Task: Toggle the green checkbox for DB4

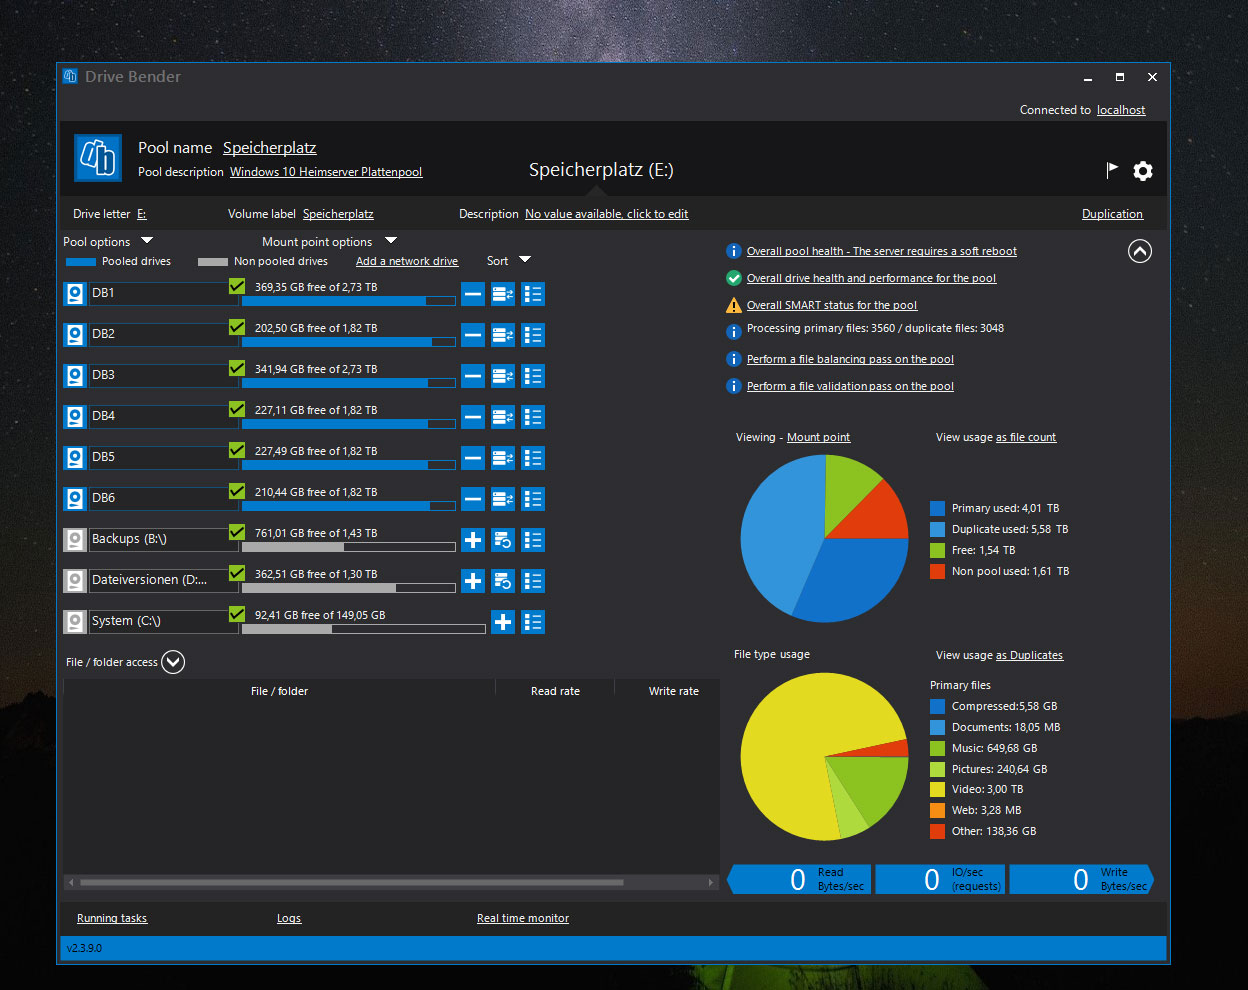Action: (x=237, y=409)
